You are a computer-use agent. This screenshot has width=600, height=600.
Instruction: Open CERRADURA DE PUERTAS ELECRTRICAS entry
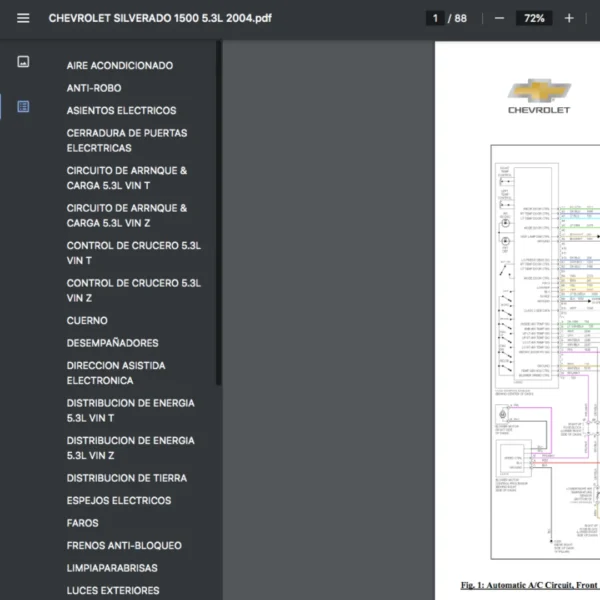(127, 140)
